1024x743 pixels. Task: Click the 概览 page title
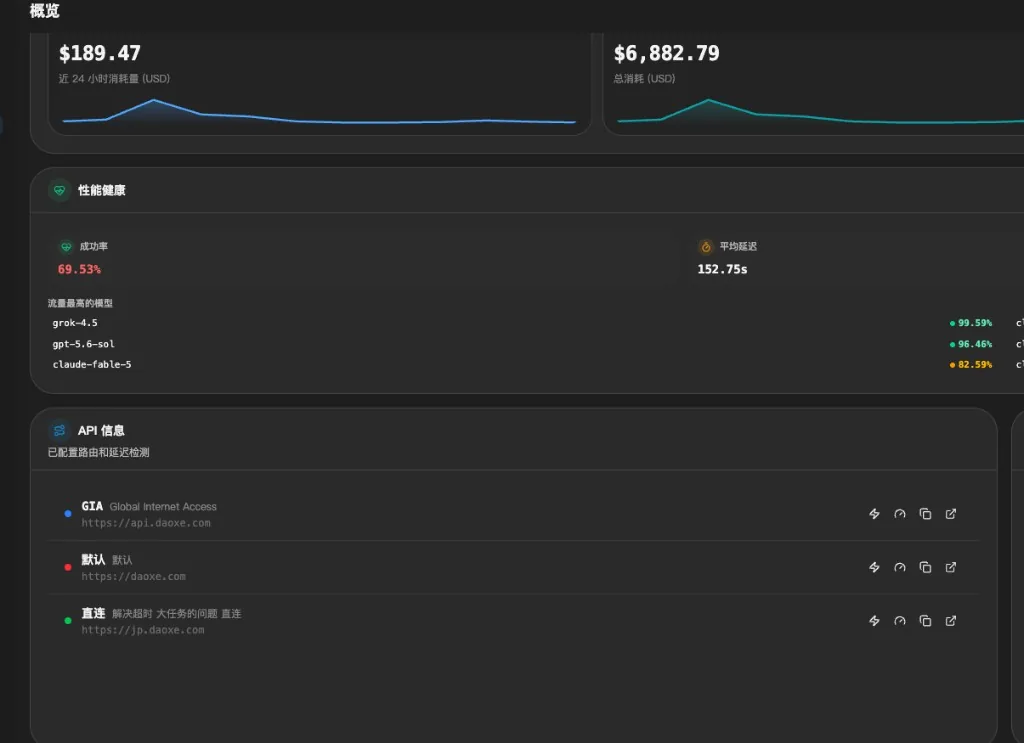(x=44, y=10)
